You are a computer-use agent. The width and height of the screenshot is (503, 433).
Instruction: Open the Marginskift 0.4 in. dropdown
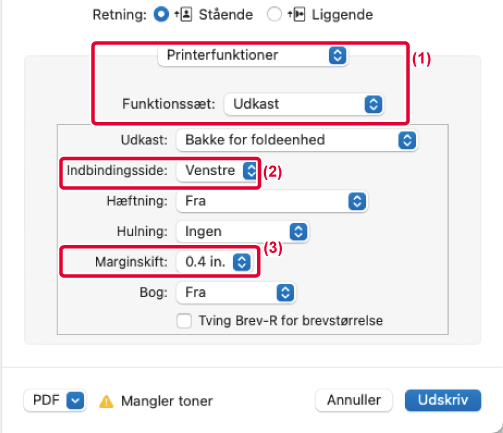pyautogui.click(x=214, y=262)
